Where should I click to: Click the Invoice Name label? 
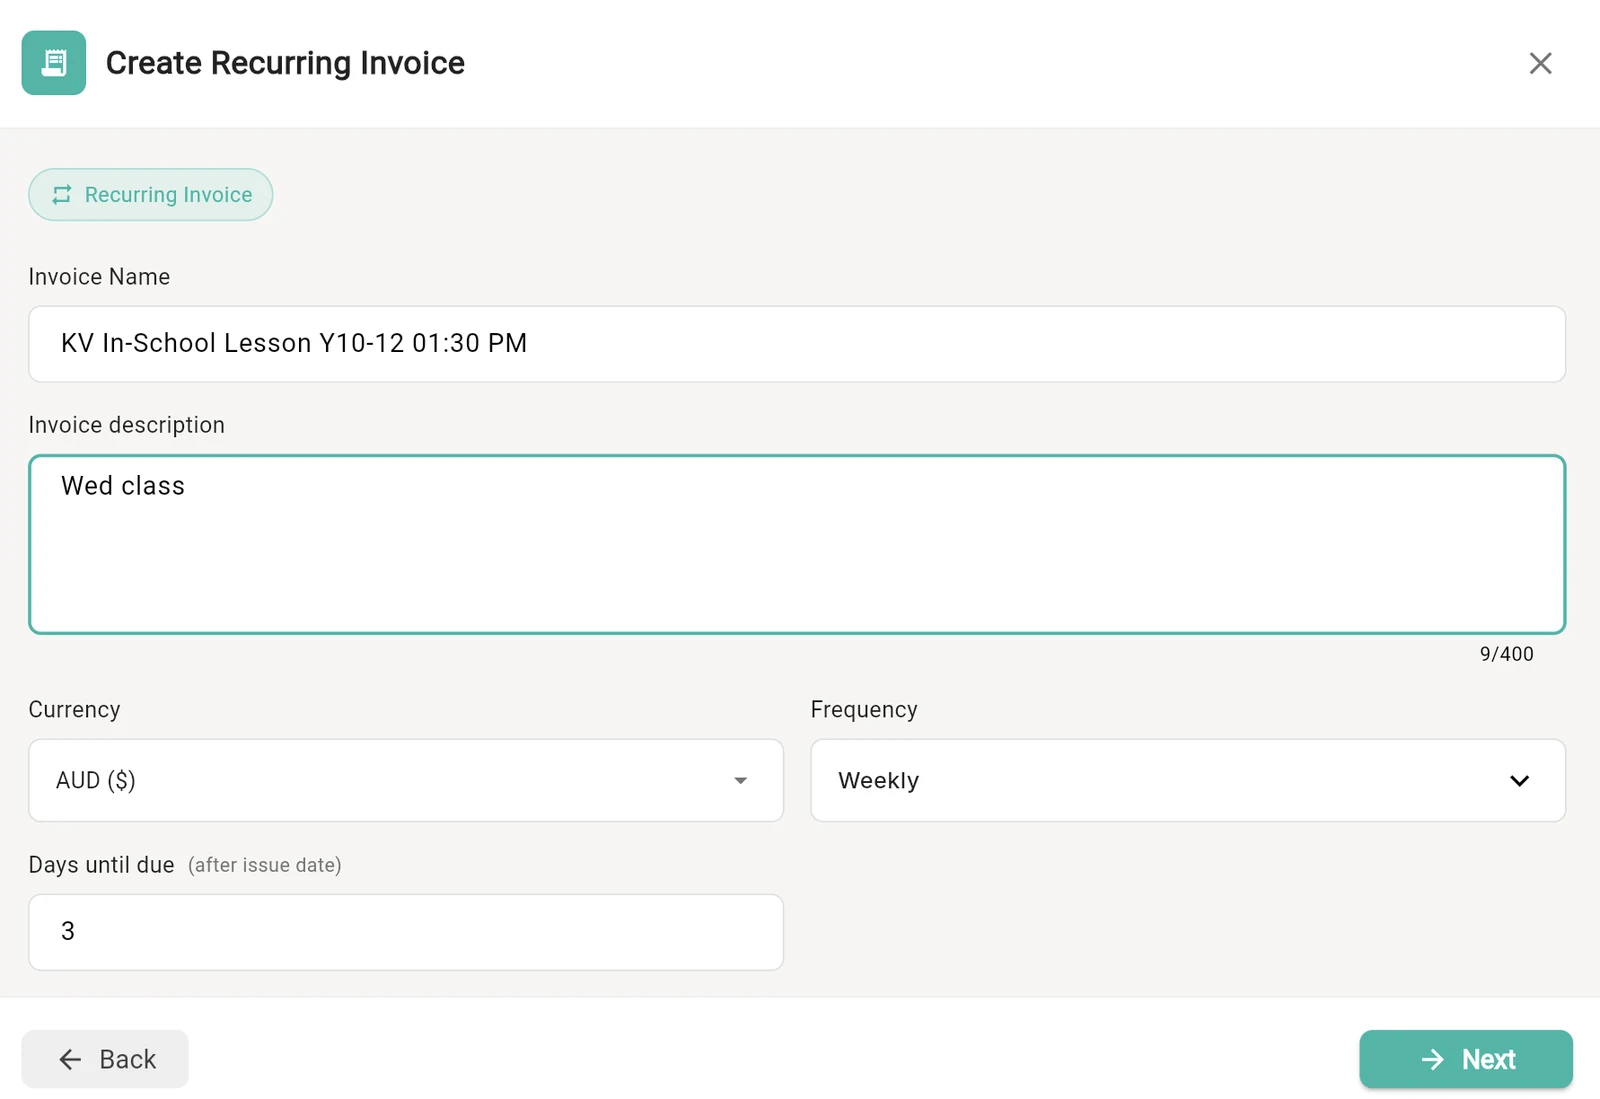pyautogui.click(x=99, y=277)
